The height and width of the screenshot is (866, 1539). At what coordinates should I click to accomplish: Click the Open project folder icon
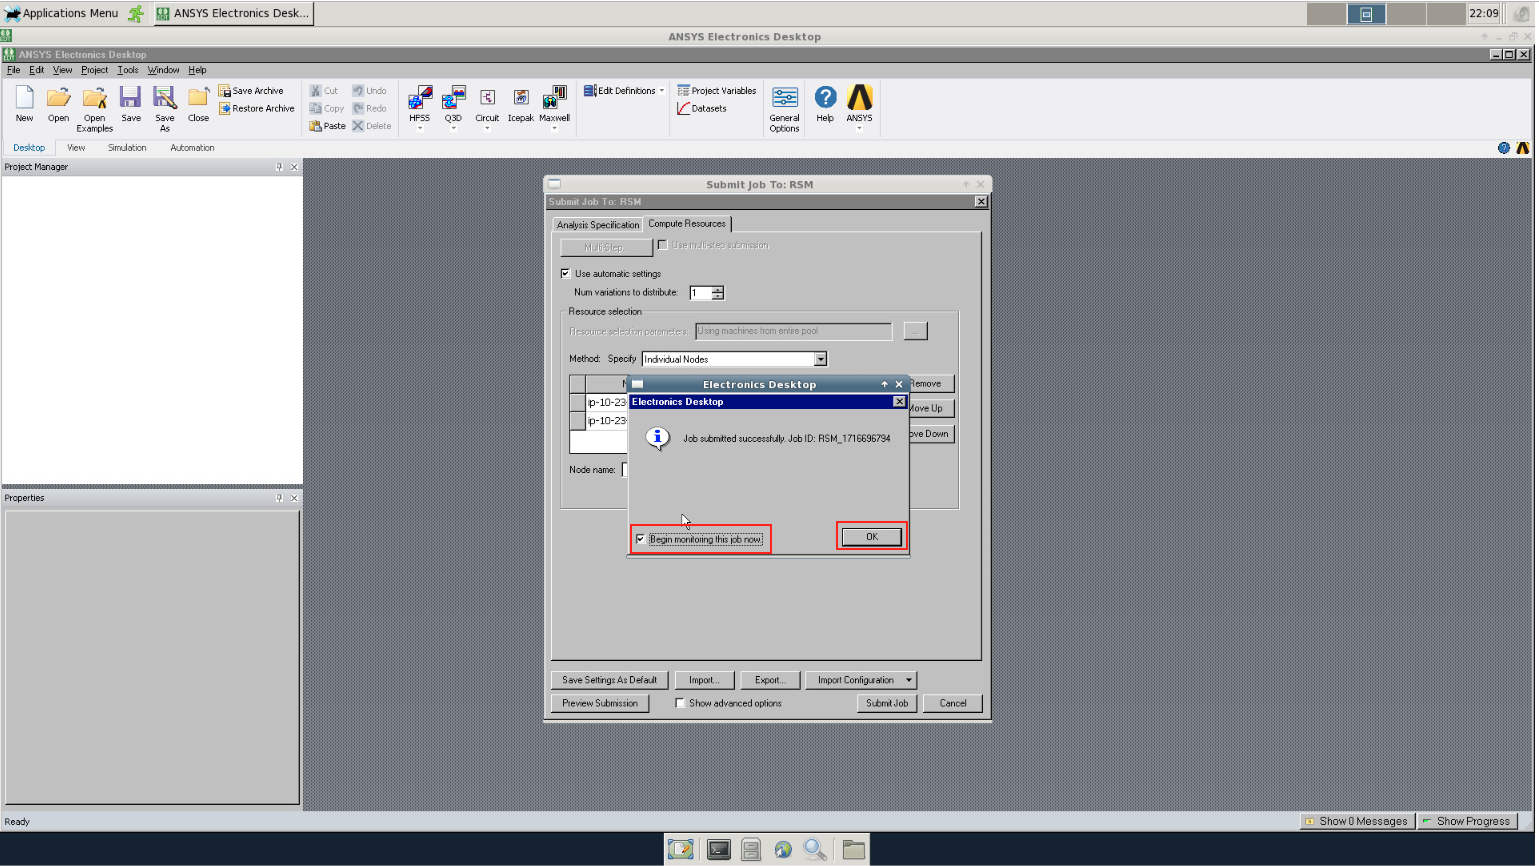pos(59,97)
